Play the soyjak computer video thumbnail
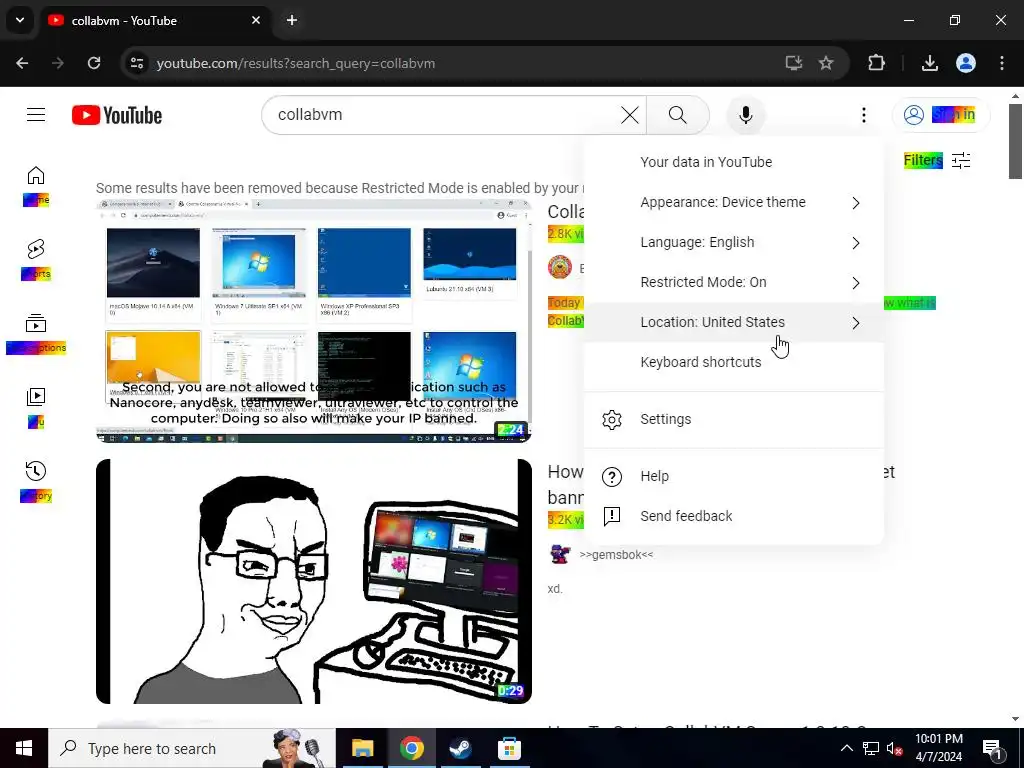Image resolution: width=1024 pixels, height=768 pixels. pos(313,581)
